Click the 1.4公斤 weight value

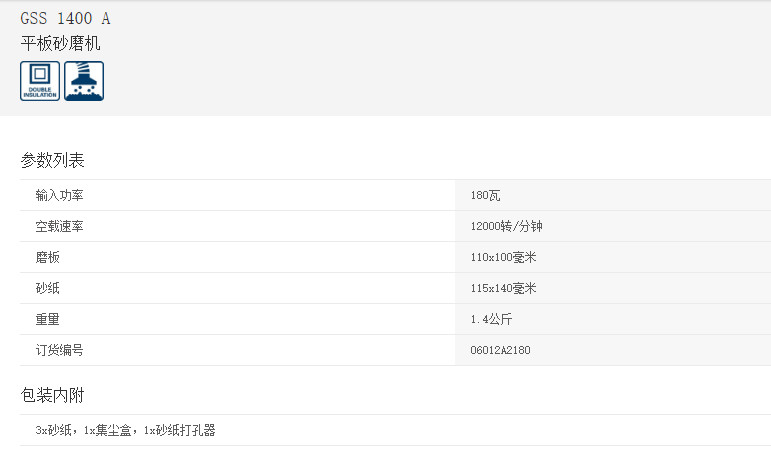coord(491,320)
